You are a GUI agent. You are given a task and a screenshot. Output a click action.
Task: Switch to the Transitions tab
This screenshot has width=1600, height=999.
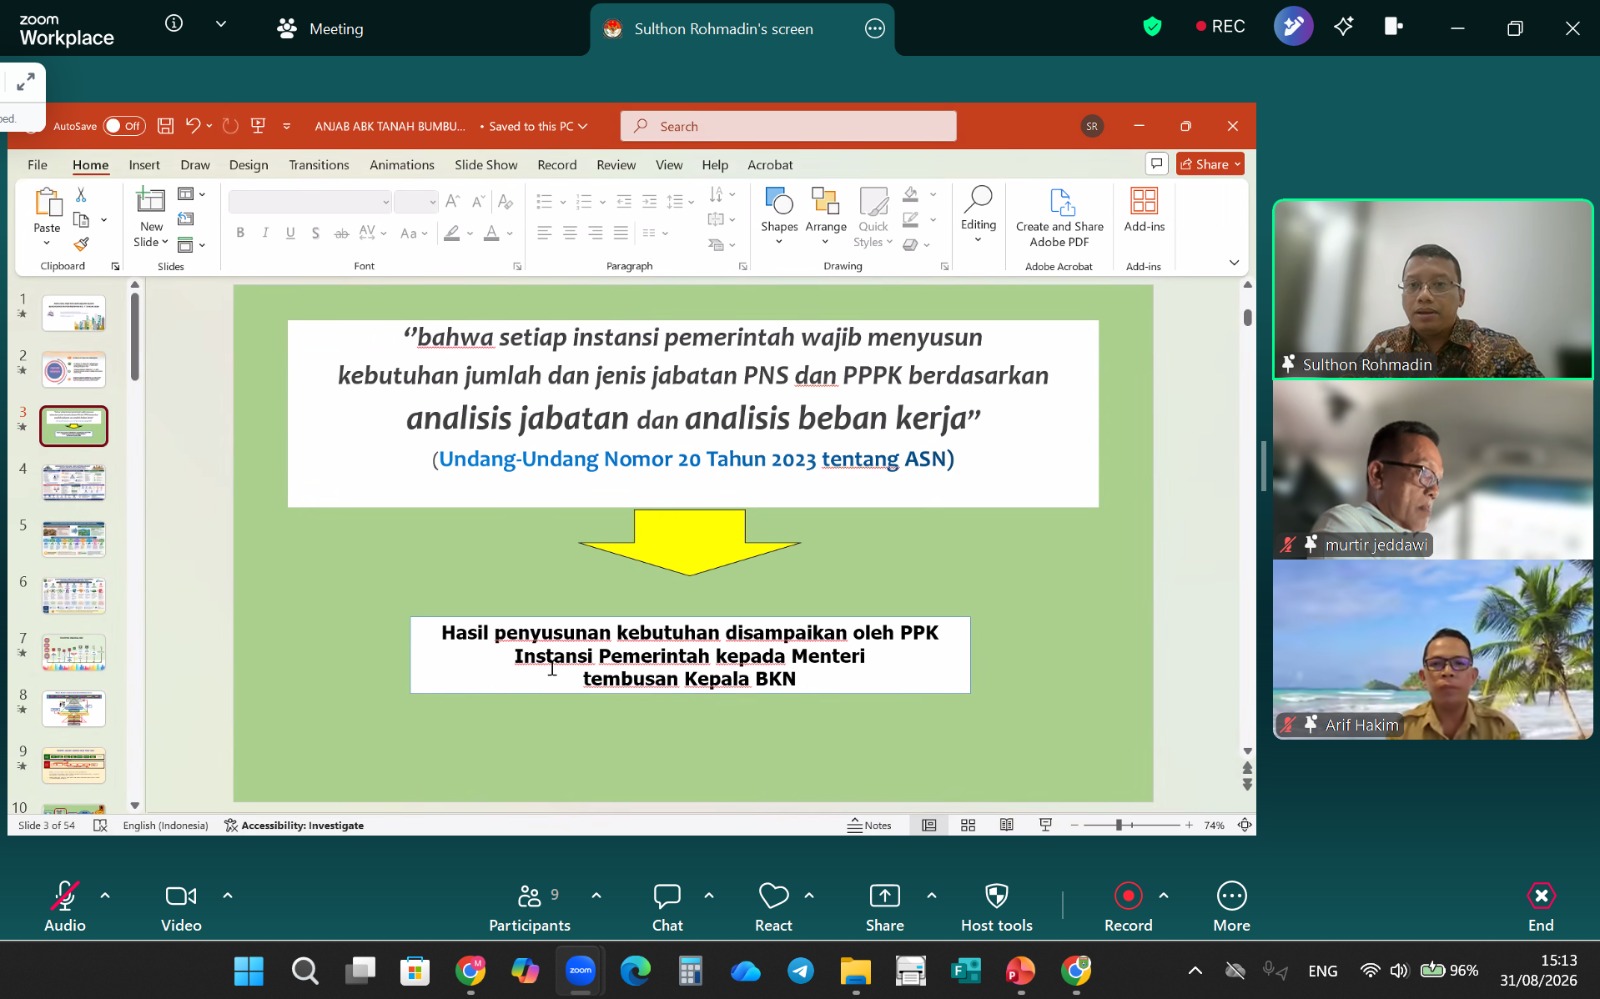point(319,165)
